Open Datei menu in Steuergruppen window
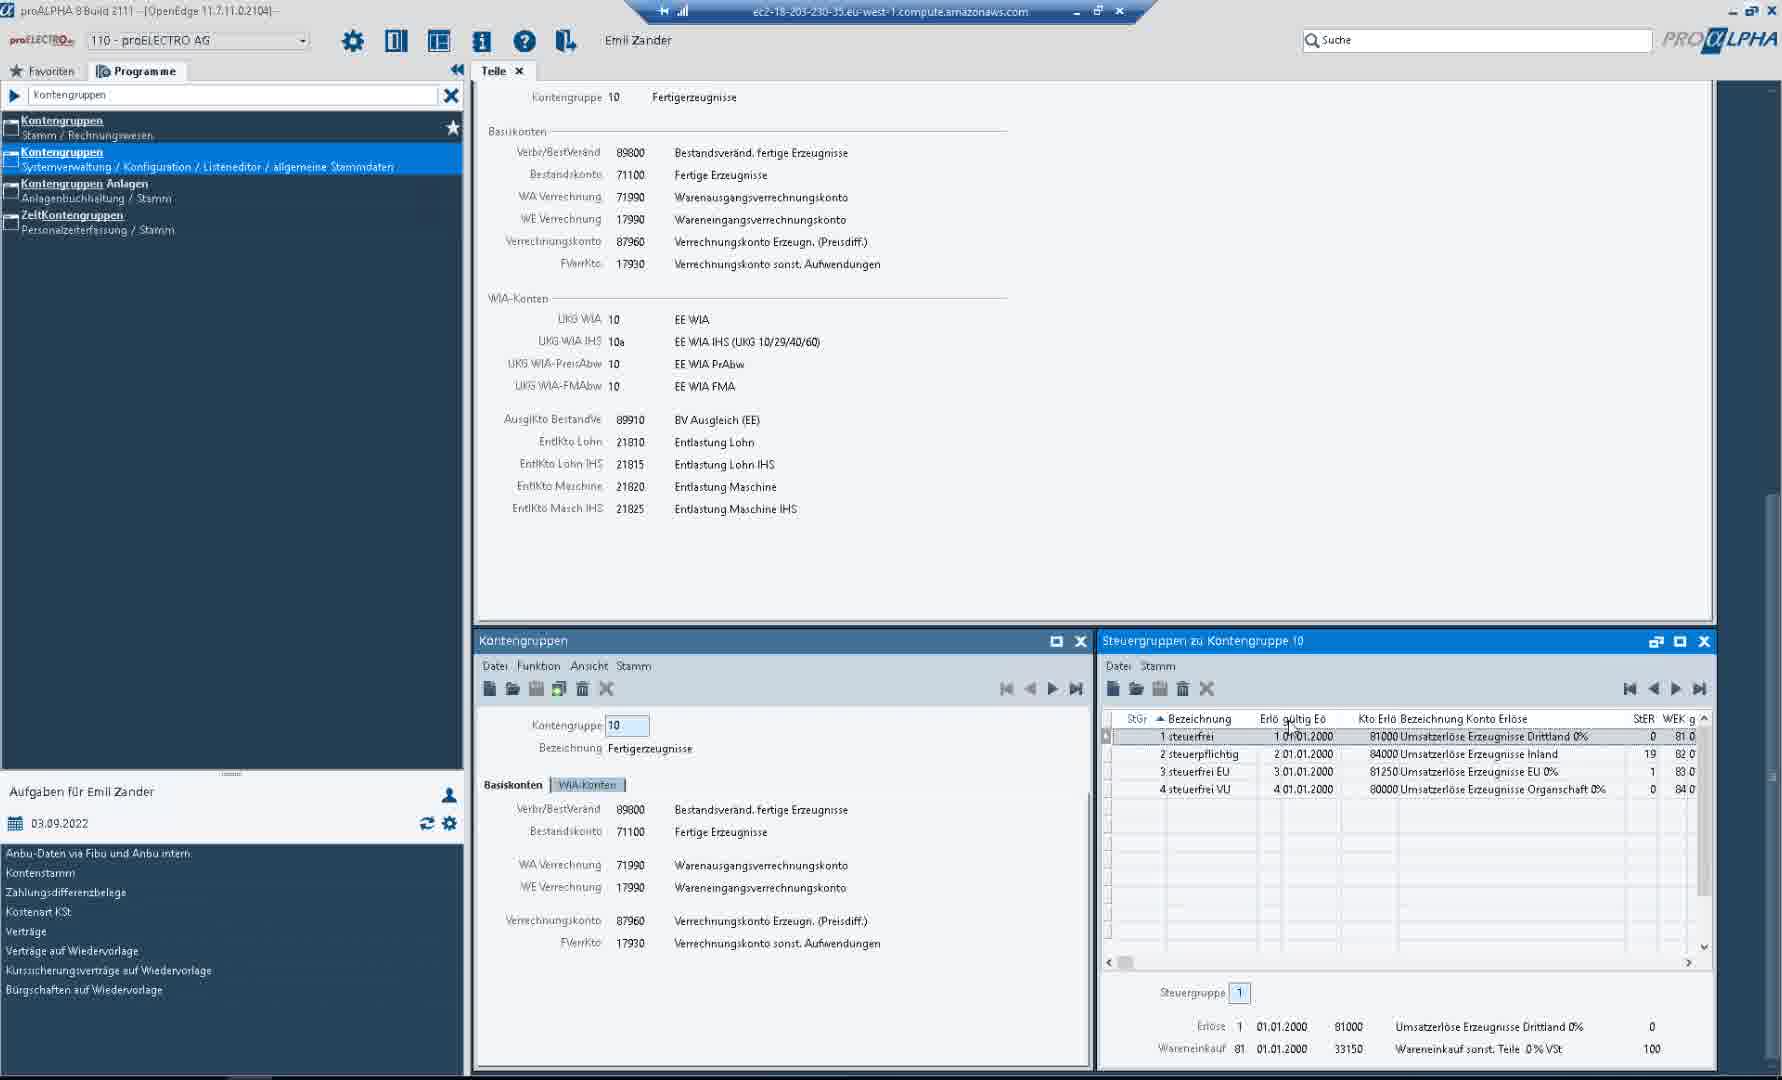The height and width of the screenshot is (1080, 1782). point(1118,666)
